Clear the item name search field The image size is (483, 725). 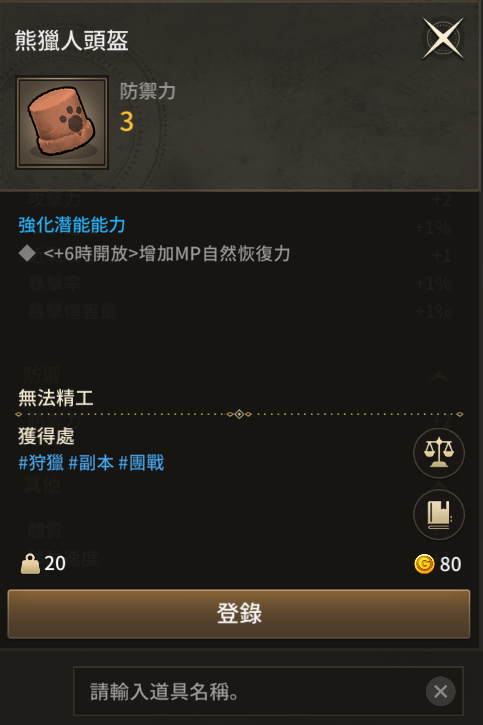(440, 691)
